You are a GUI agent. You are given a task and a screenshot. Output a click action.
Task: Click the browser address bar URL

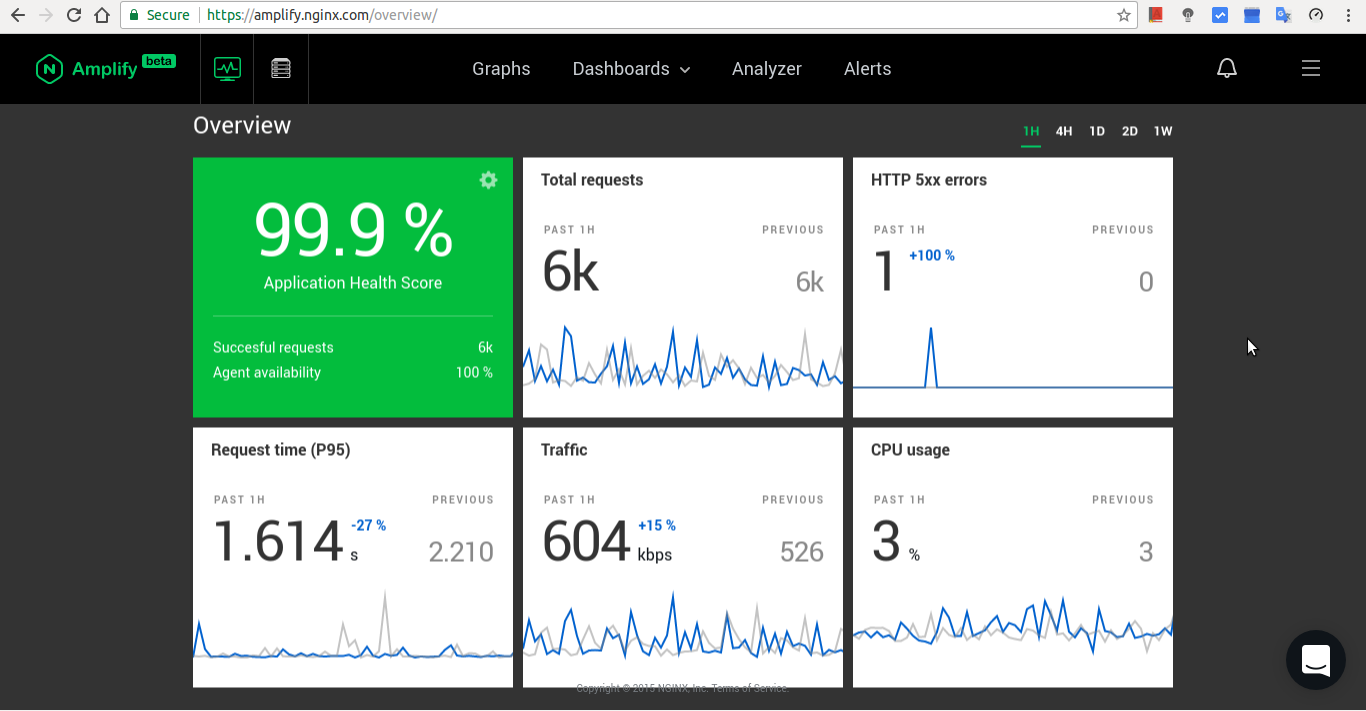[600, 15]
